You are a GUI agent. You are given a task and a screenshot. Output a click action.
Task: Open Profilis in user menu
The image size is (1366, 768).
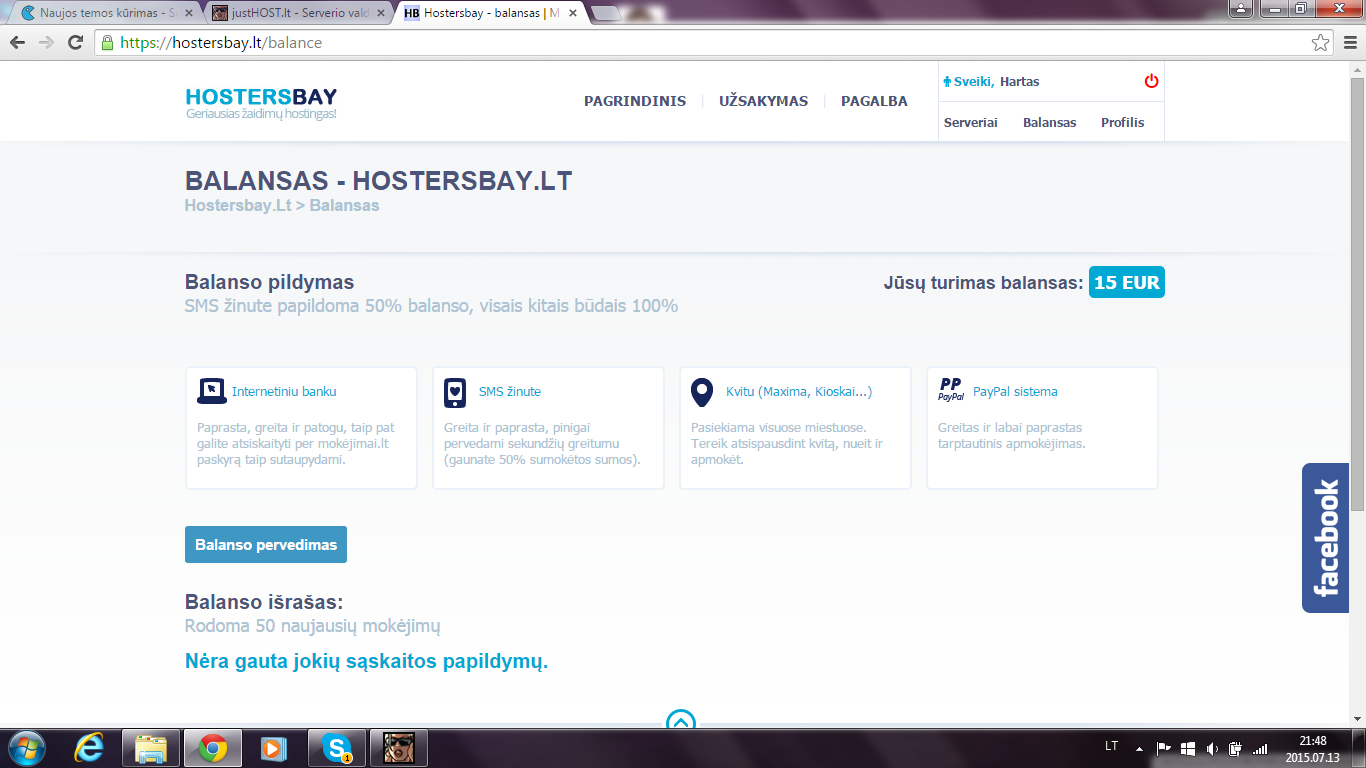1123,122
